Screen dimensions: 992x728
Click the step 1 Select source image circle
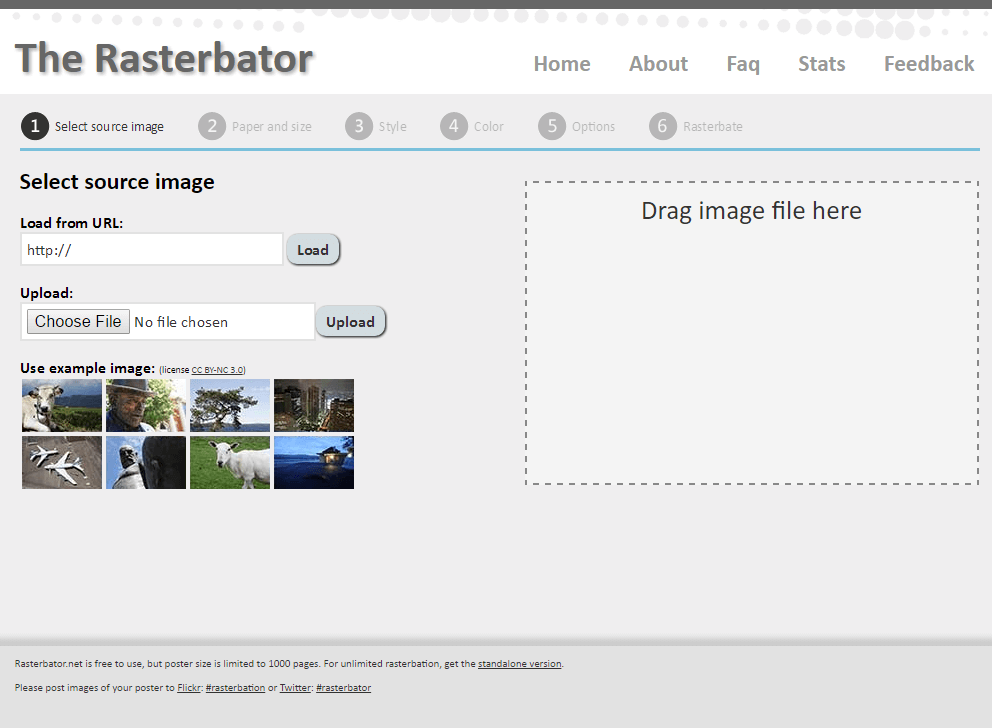point(34,126)
